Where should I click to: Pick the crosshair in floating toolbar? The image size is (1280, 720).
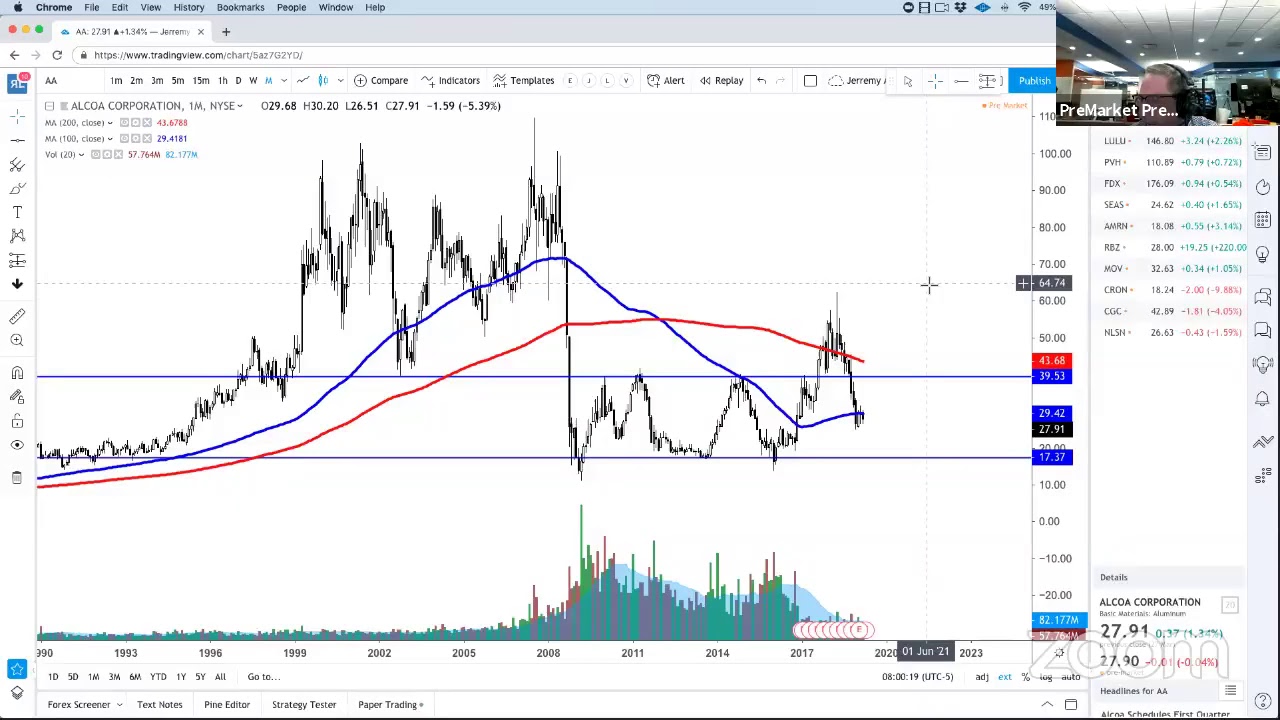pos(934,80)
